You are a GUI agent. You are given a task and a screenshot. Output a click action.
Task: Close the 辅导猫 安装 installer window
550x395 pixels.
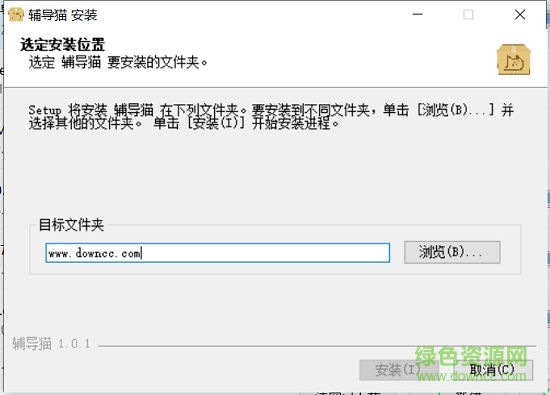(x=520, y=14)
